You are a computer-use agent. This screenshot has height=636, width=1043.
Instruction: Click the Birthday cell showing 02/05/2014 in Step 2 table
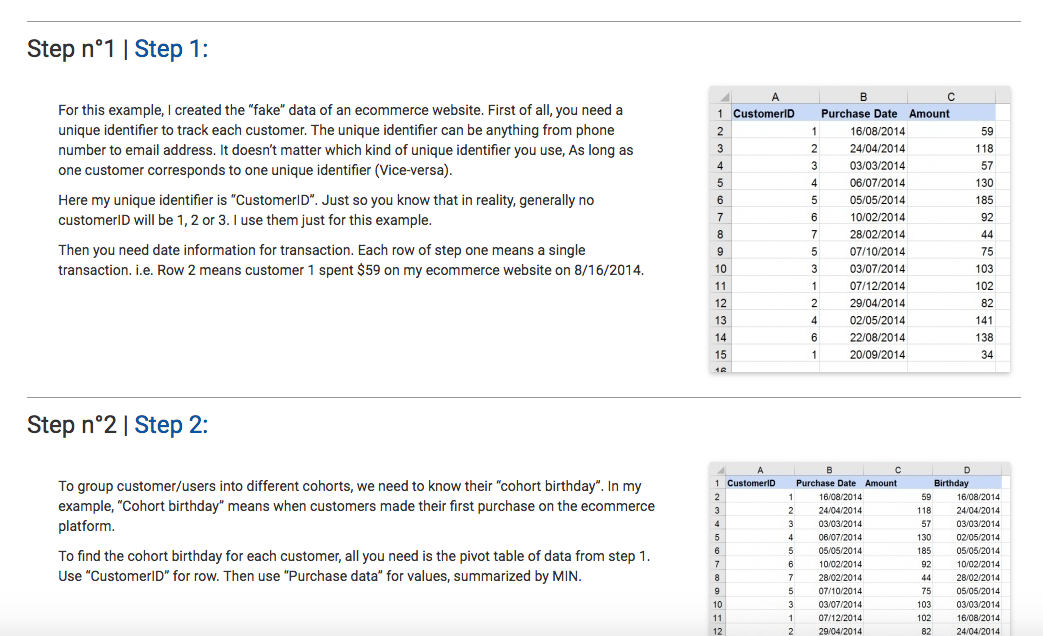[x=967, y=538]
